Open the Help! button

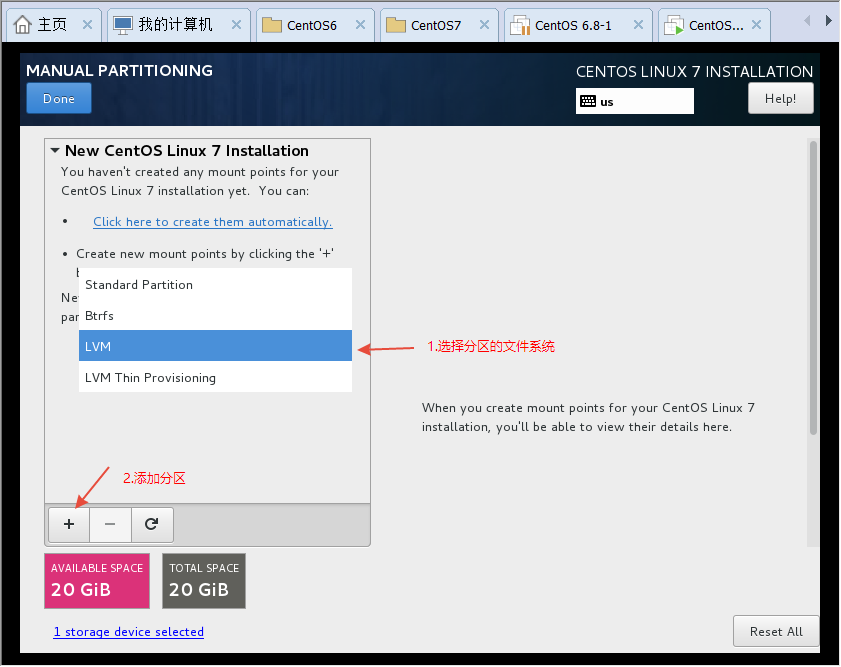click(x=780, y=98)
